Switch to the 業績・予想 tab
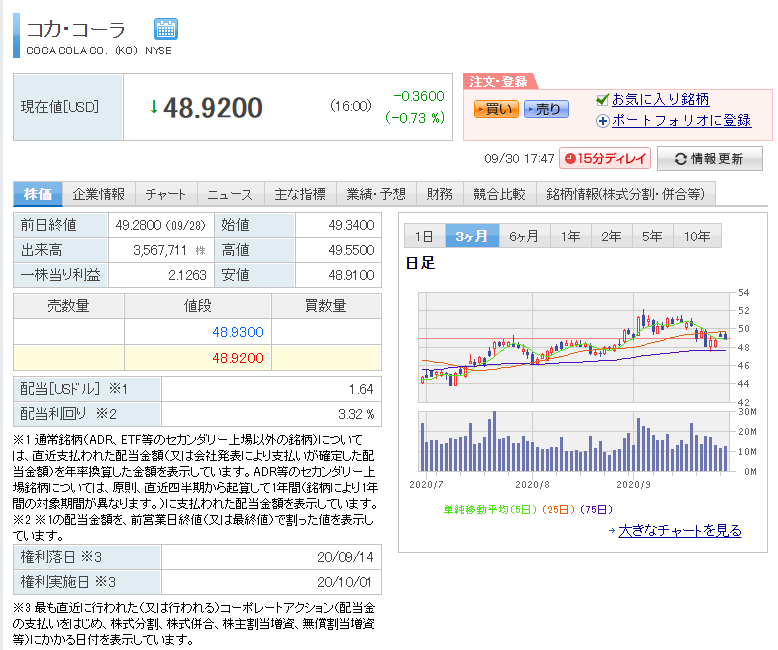The height and width of the screenshot is (650, 778). tap(376, 194)
